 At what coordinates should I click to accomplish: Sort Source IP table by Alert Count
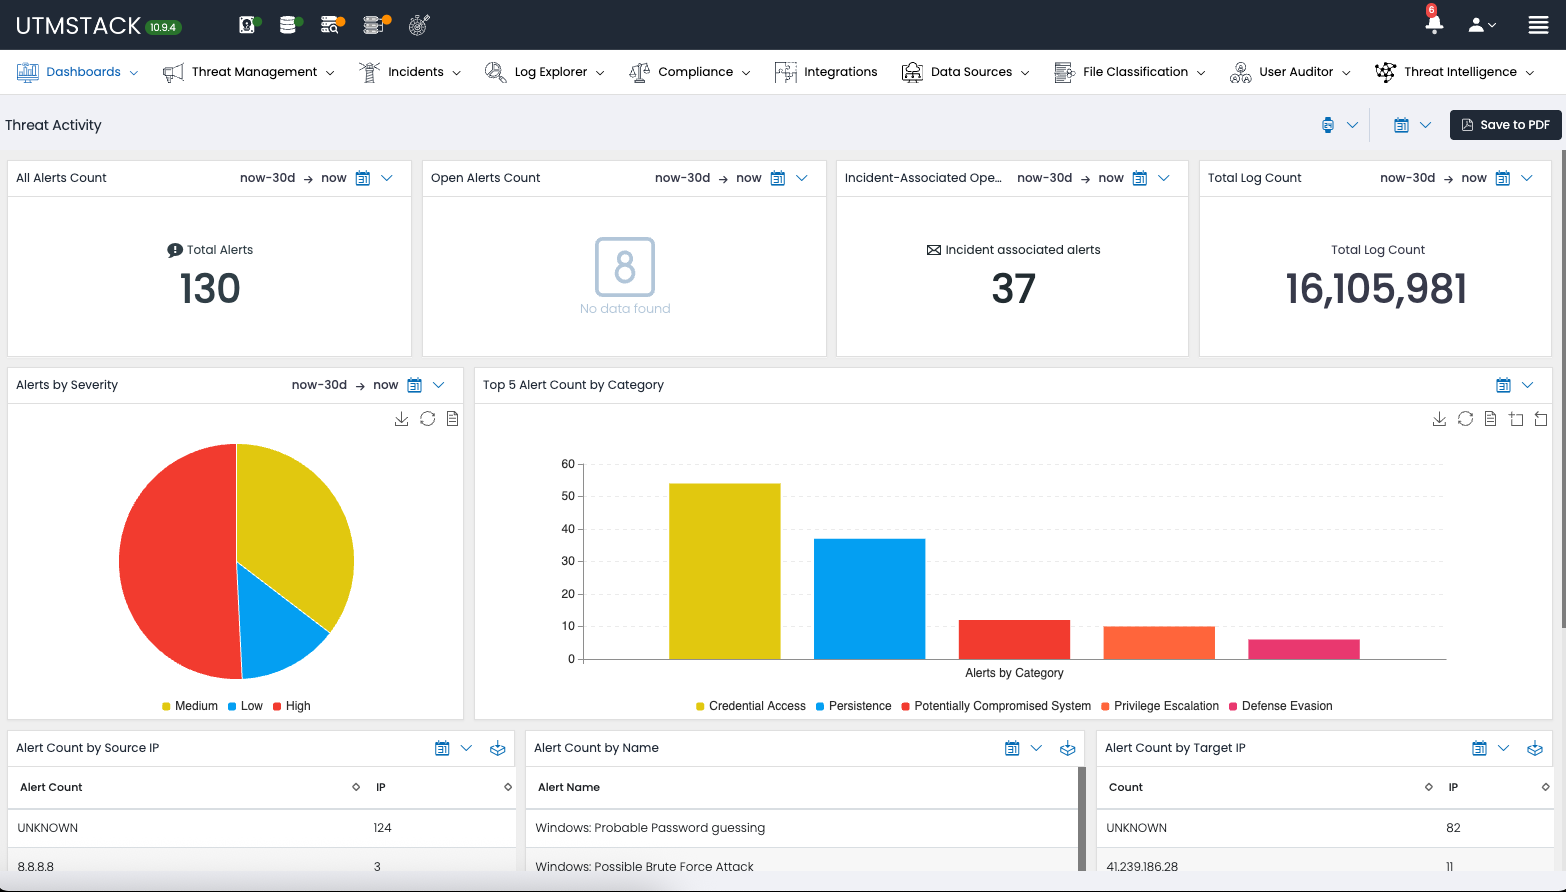pyautogui.click(x=356, y=787)
